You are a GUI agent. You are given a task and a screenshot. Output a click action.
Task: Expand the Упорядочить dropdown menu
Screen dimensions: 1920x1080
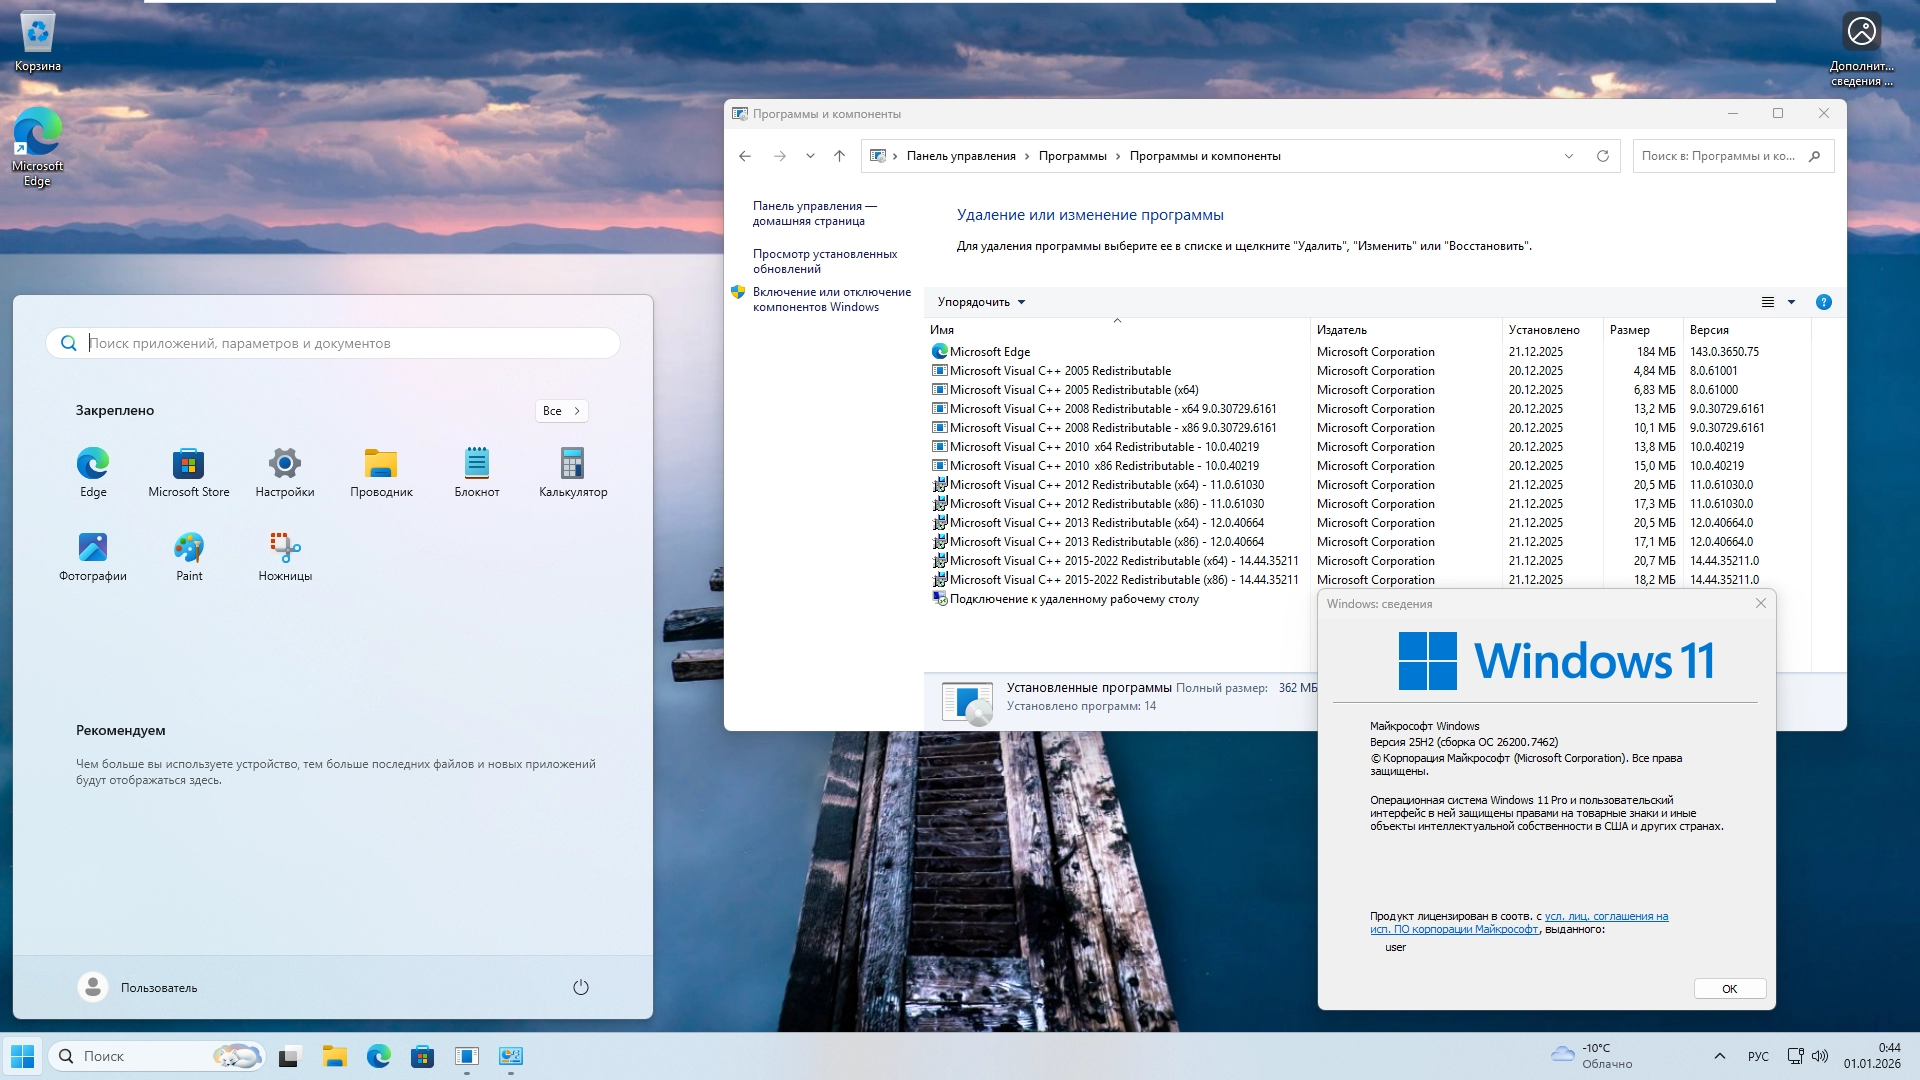pyautogui.click(x=981, y=302)
